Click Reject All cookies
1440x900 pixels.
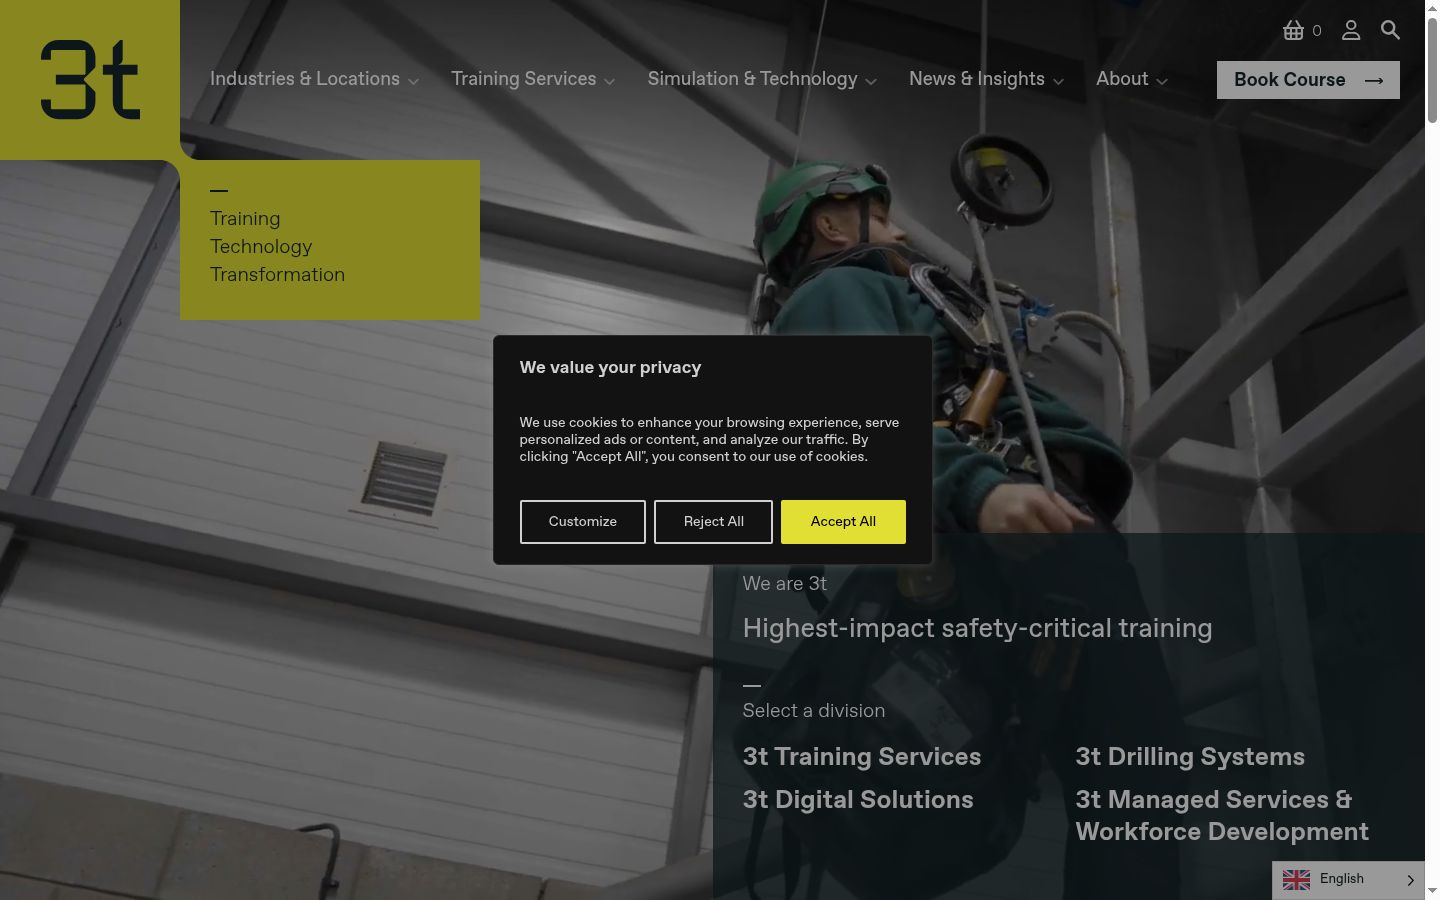point(713,522)
